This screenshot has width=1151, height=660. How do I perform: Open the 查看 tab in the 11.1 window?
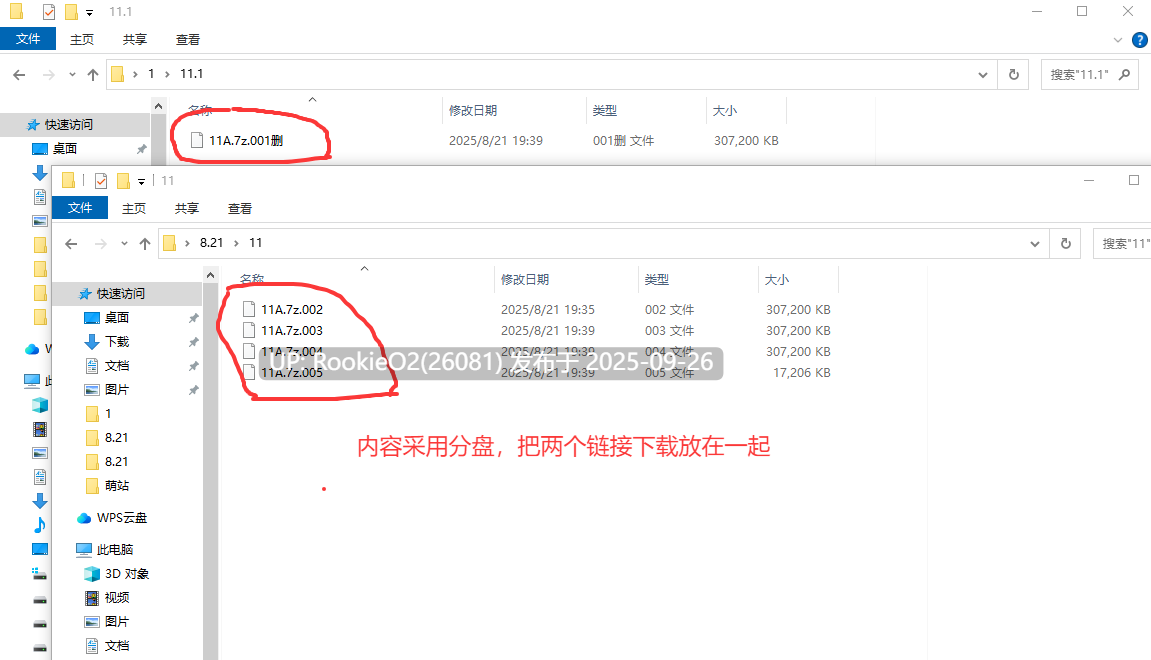(x=188, y=40)
